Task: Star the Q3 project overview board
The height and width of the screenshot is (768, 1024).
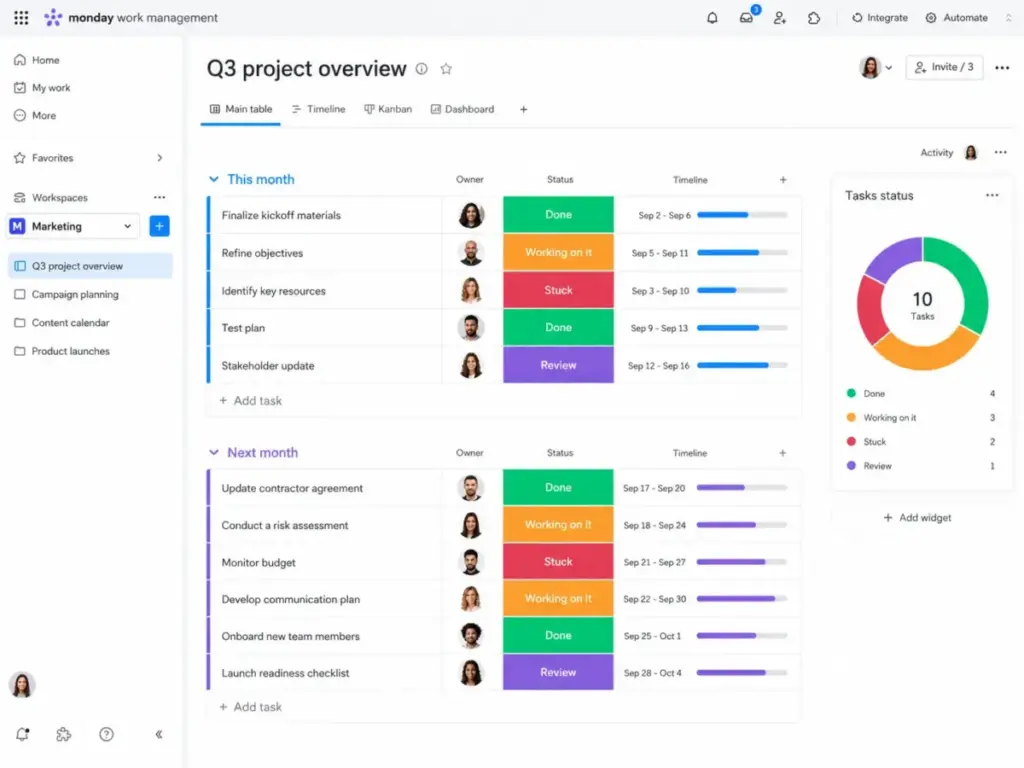Action: tap(446, 69)
